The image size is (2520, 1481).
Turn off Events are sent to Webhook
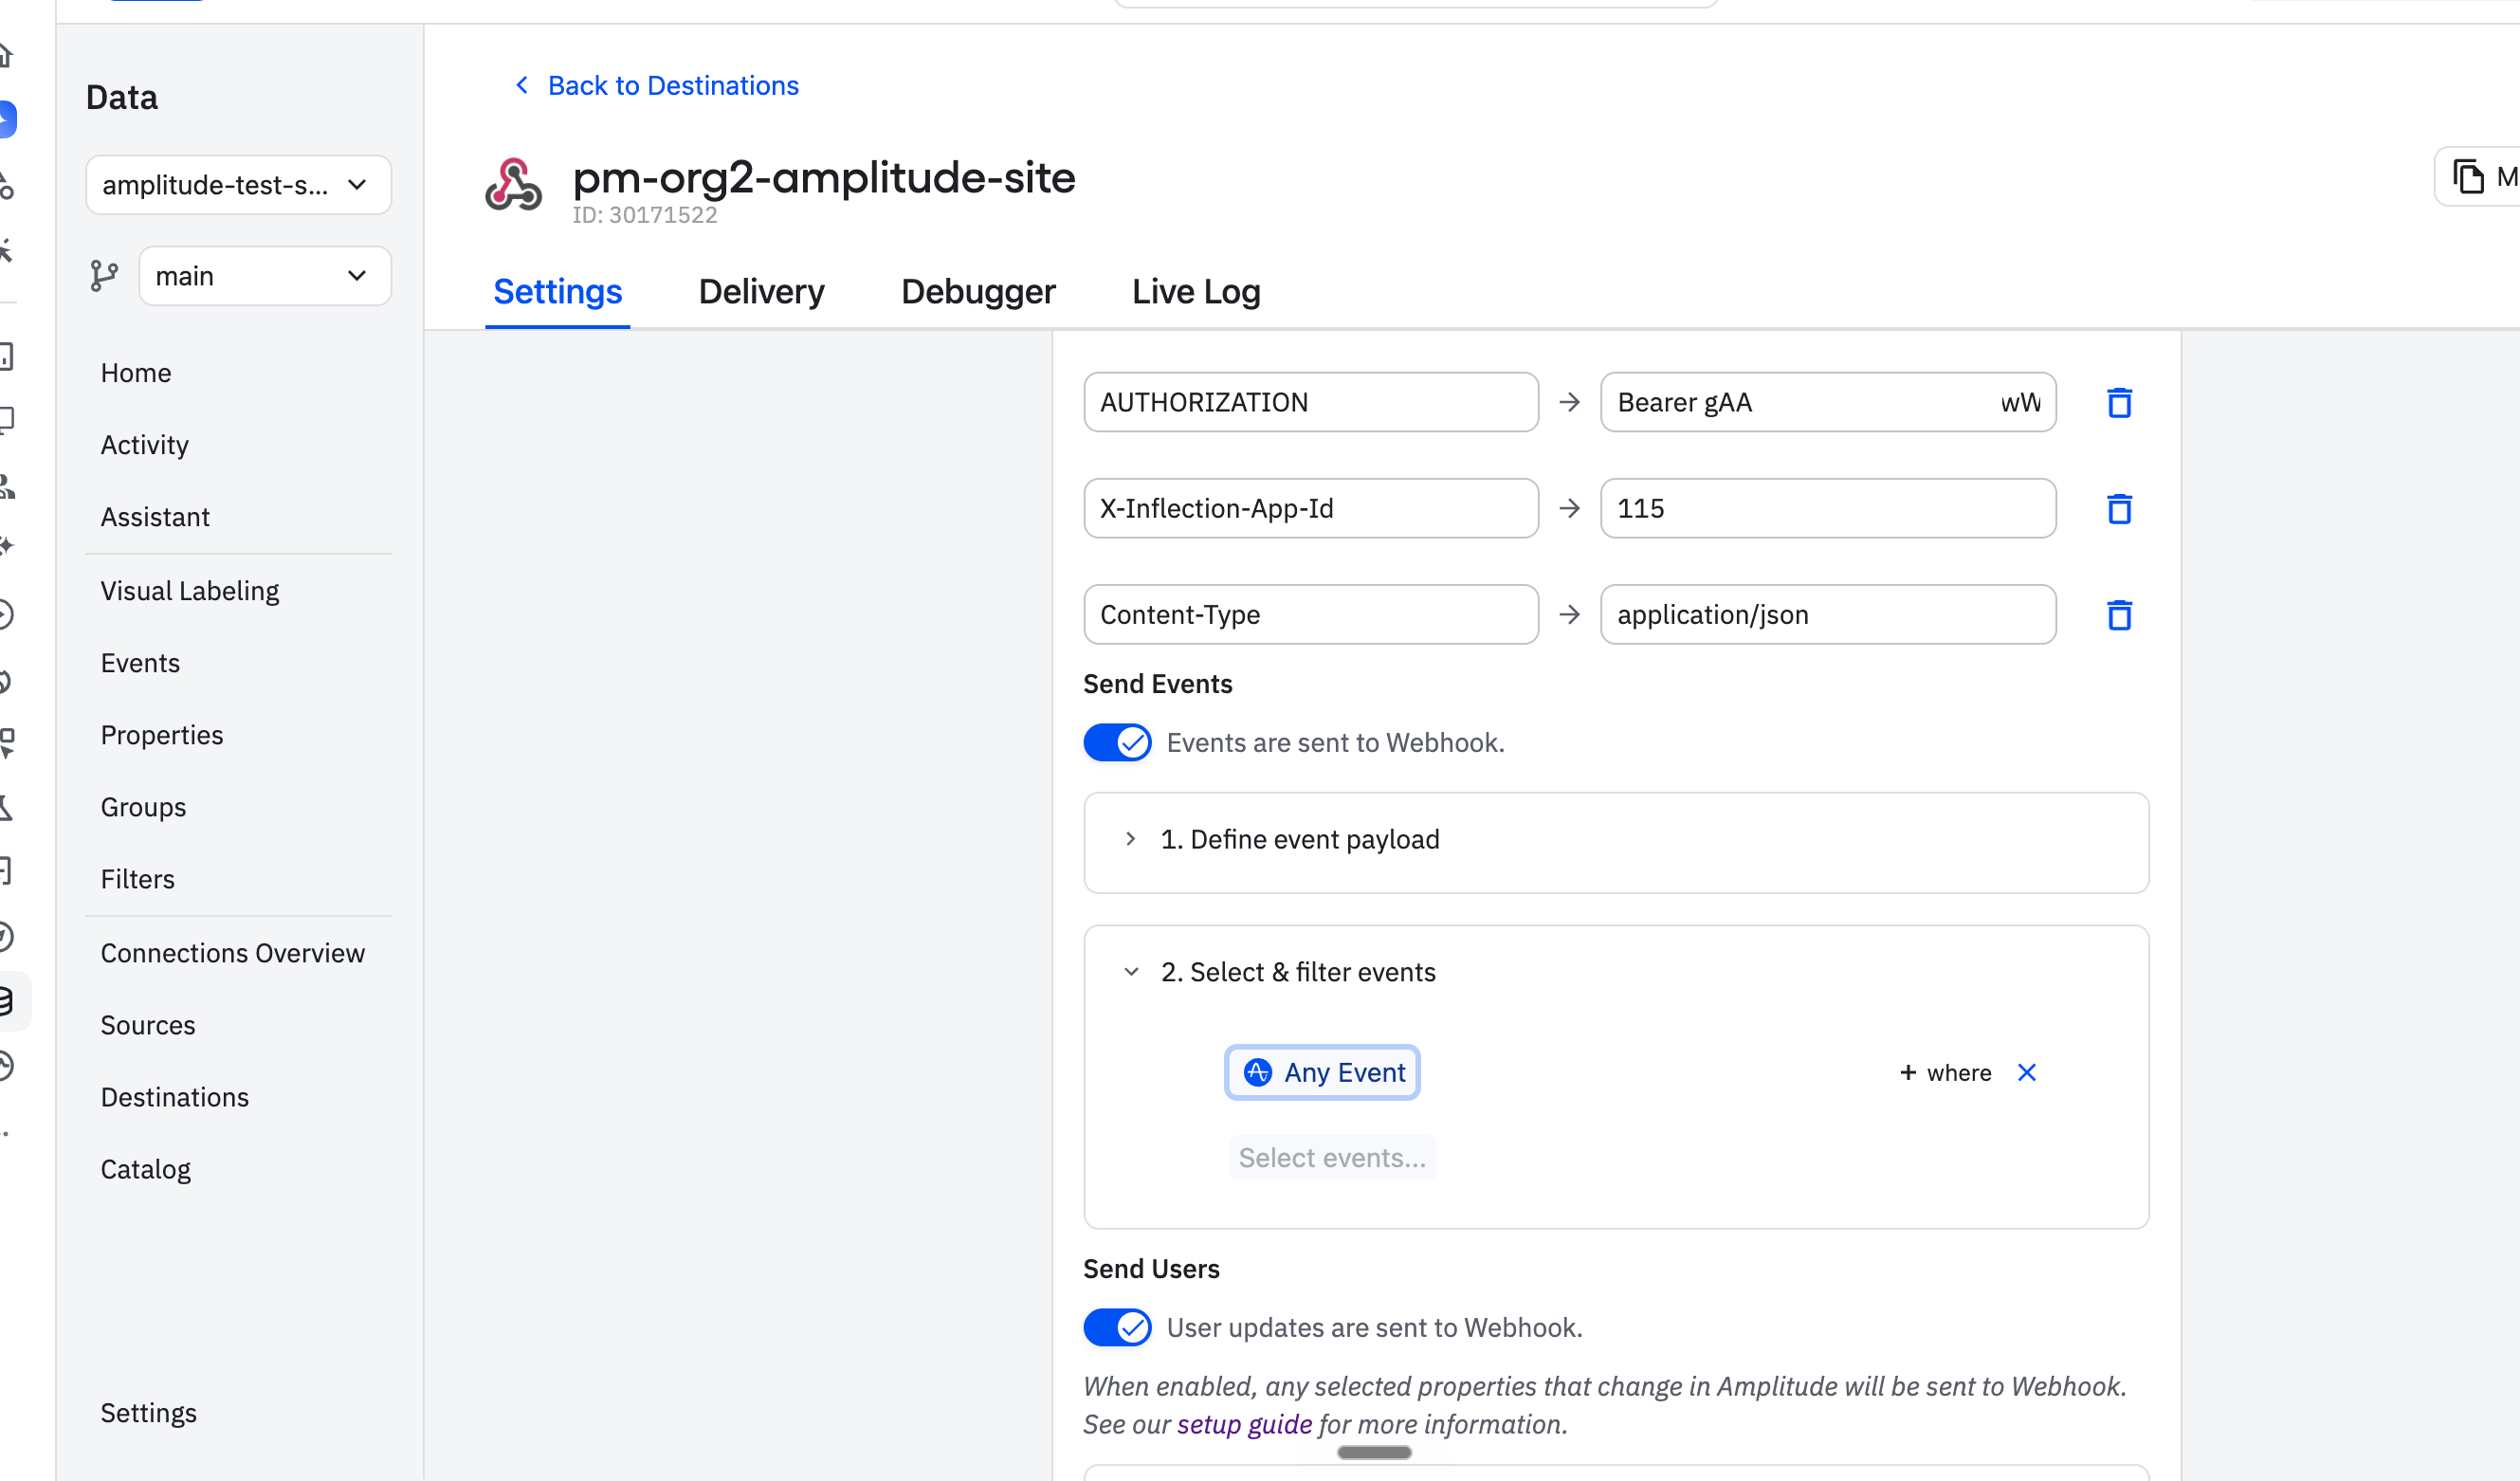pyautogui.click(x=1117, y=743)
